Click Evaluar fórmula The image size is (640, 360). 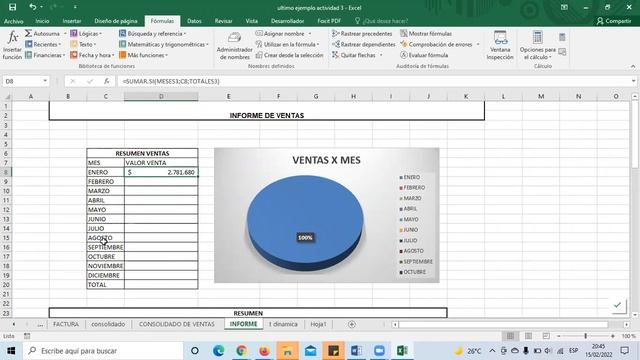coord(424,55)
